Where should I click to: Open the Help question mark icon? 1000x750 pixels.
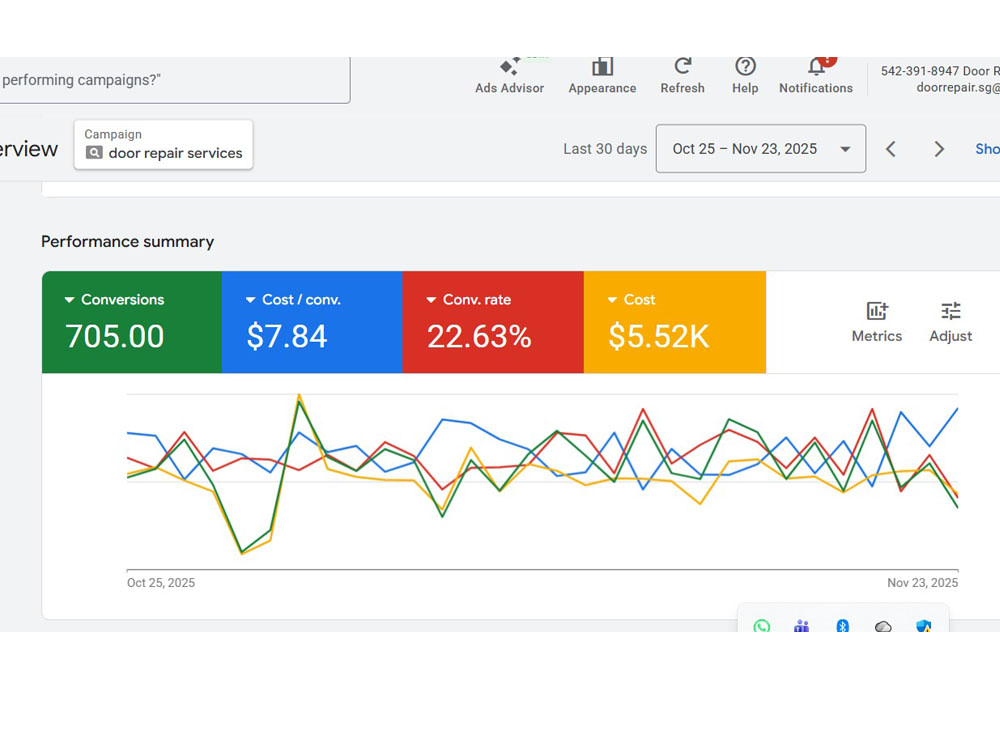(745, 66)
